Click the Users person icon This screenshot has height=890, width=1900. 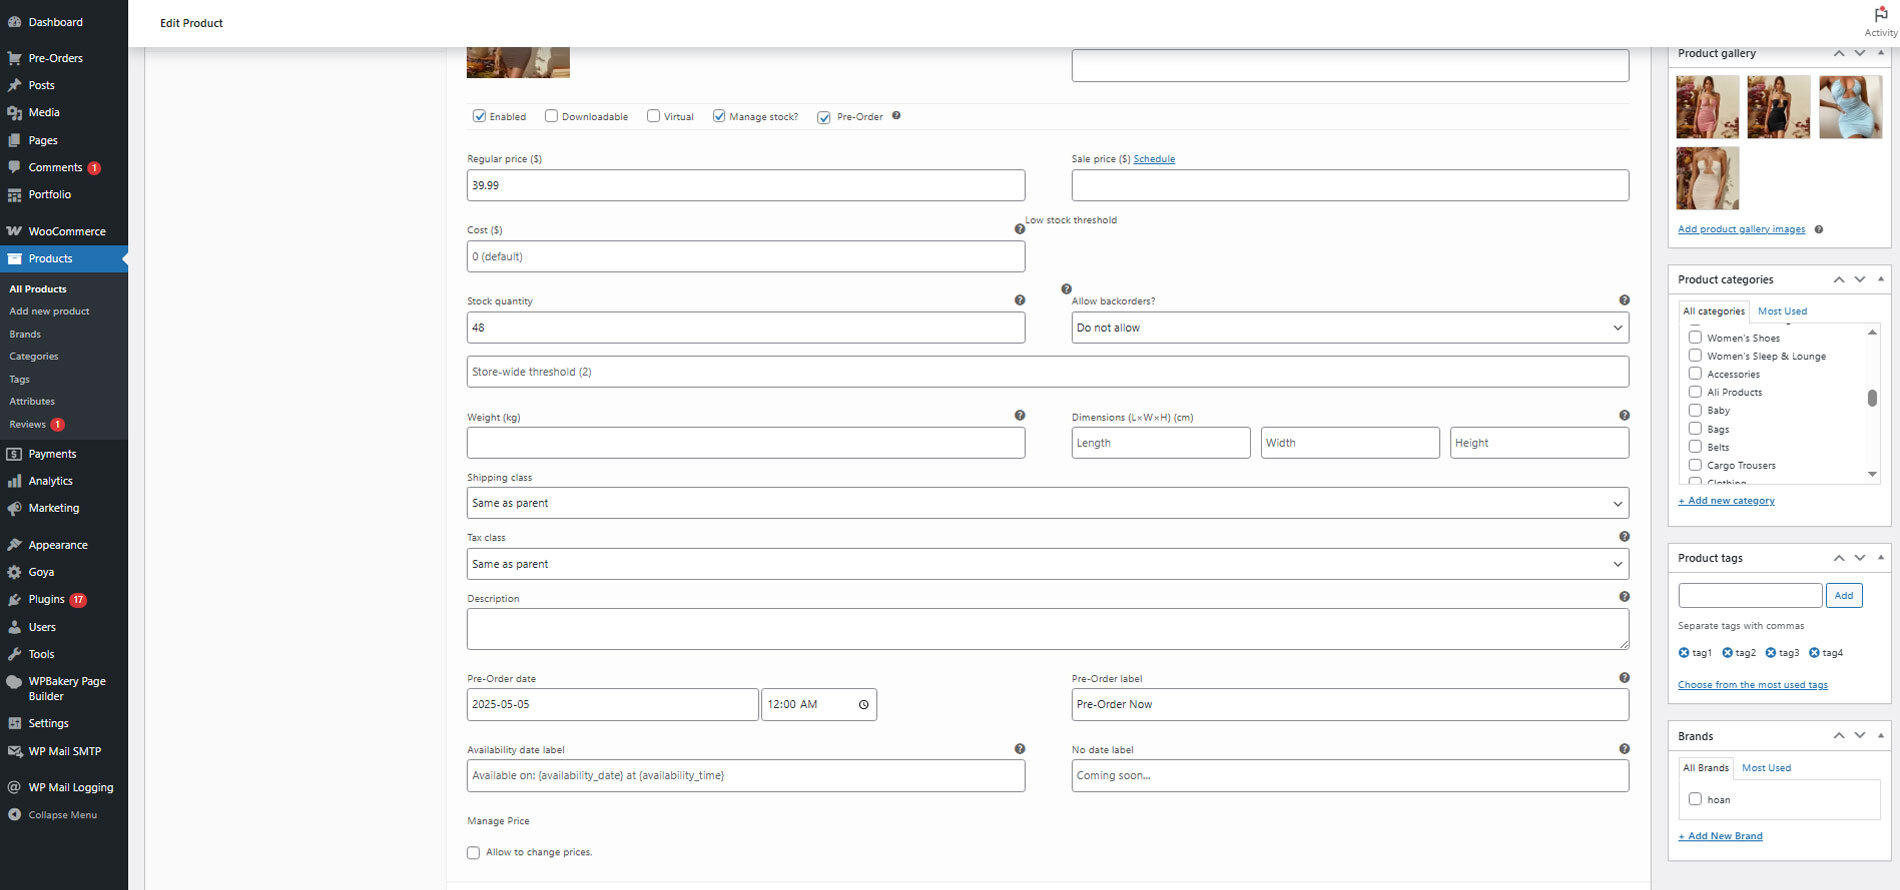14,627
